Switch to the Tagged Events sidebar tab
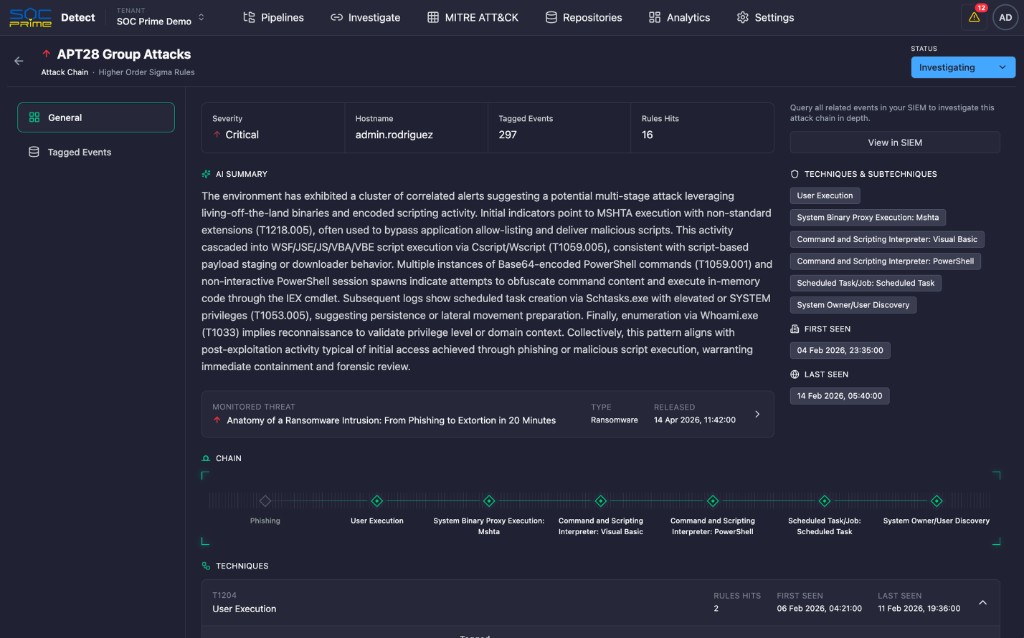1024x638 pixels. [96, 152]
